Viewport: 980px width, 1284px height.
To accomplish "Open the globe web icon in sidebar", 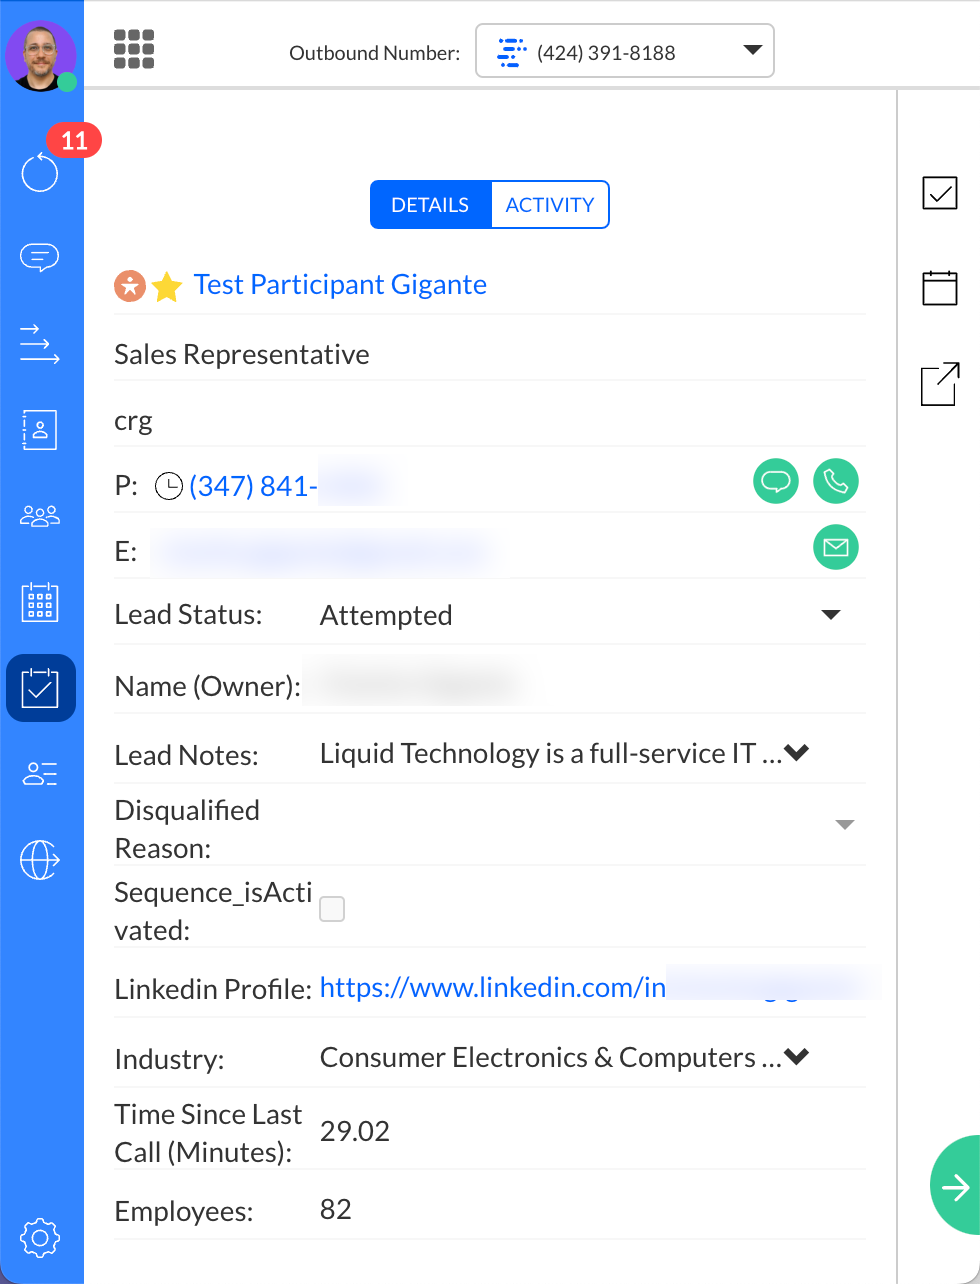I will coord(40,859).
